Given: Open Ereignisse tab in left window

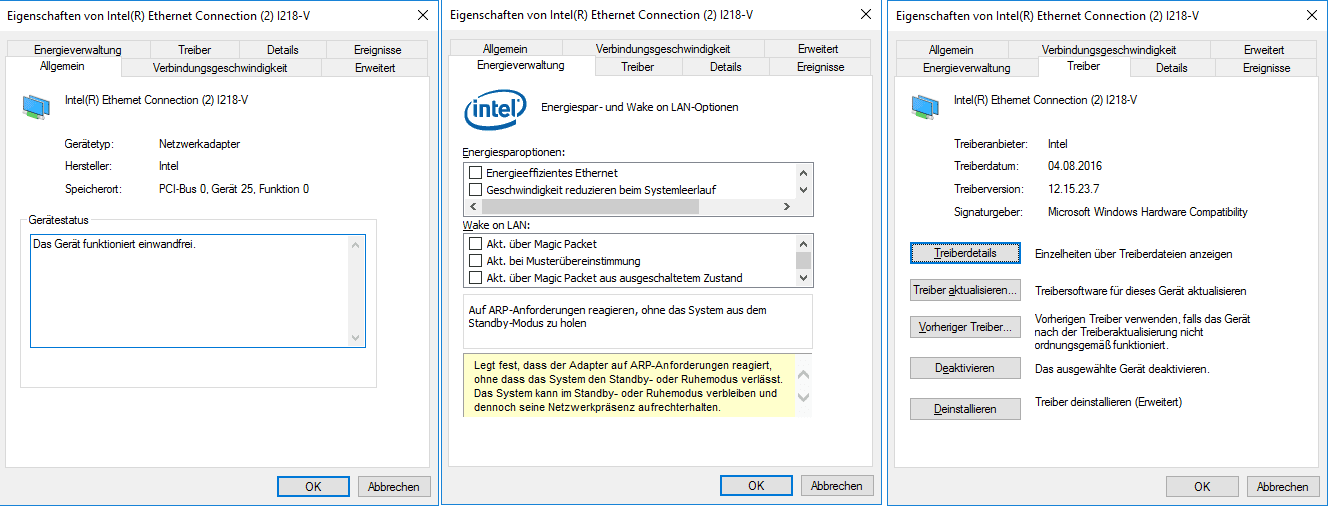Looking at the screenshot, I should click(x=378, y=49).
